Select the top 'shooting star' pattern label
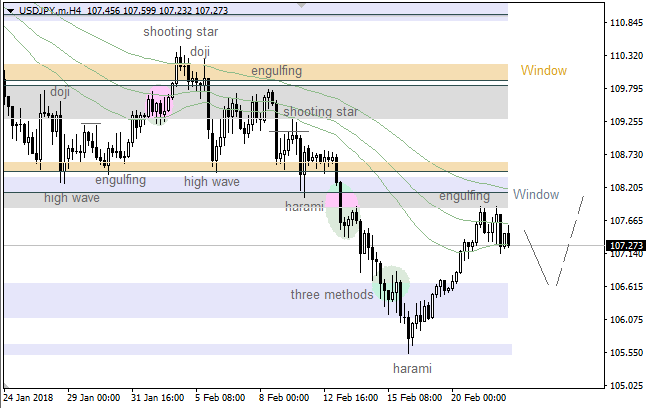 (x=180, y=32)
